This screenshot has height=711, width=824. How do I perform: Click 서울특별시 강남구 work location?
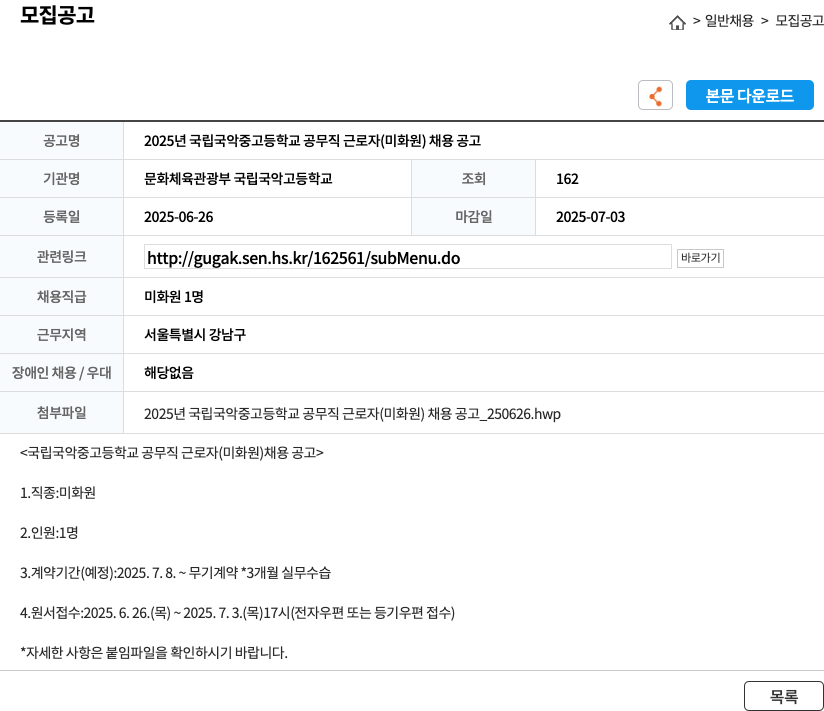tap(195, 335)
